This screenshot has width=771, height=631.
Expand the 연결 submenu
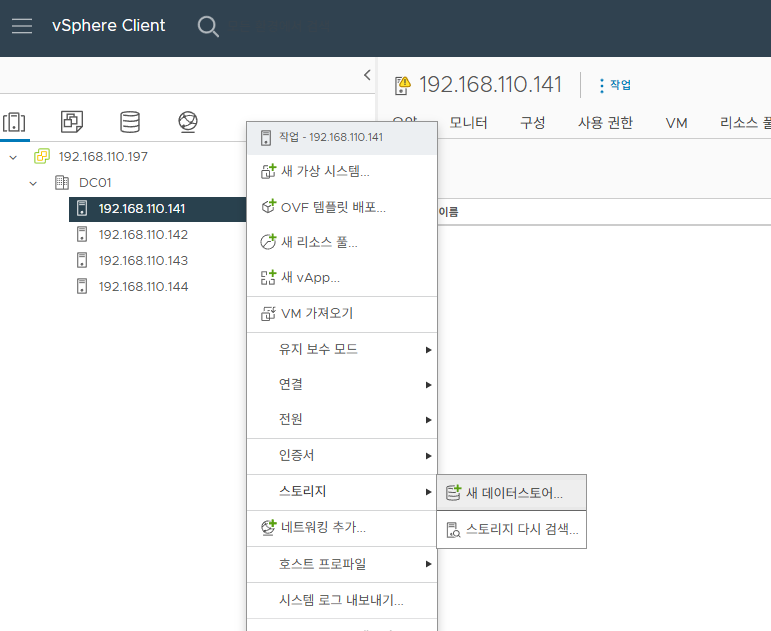pos(428,385)
